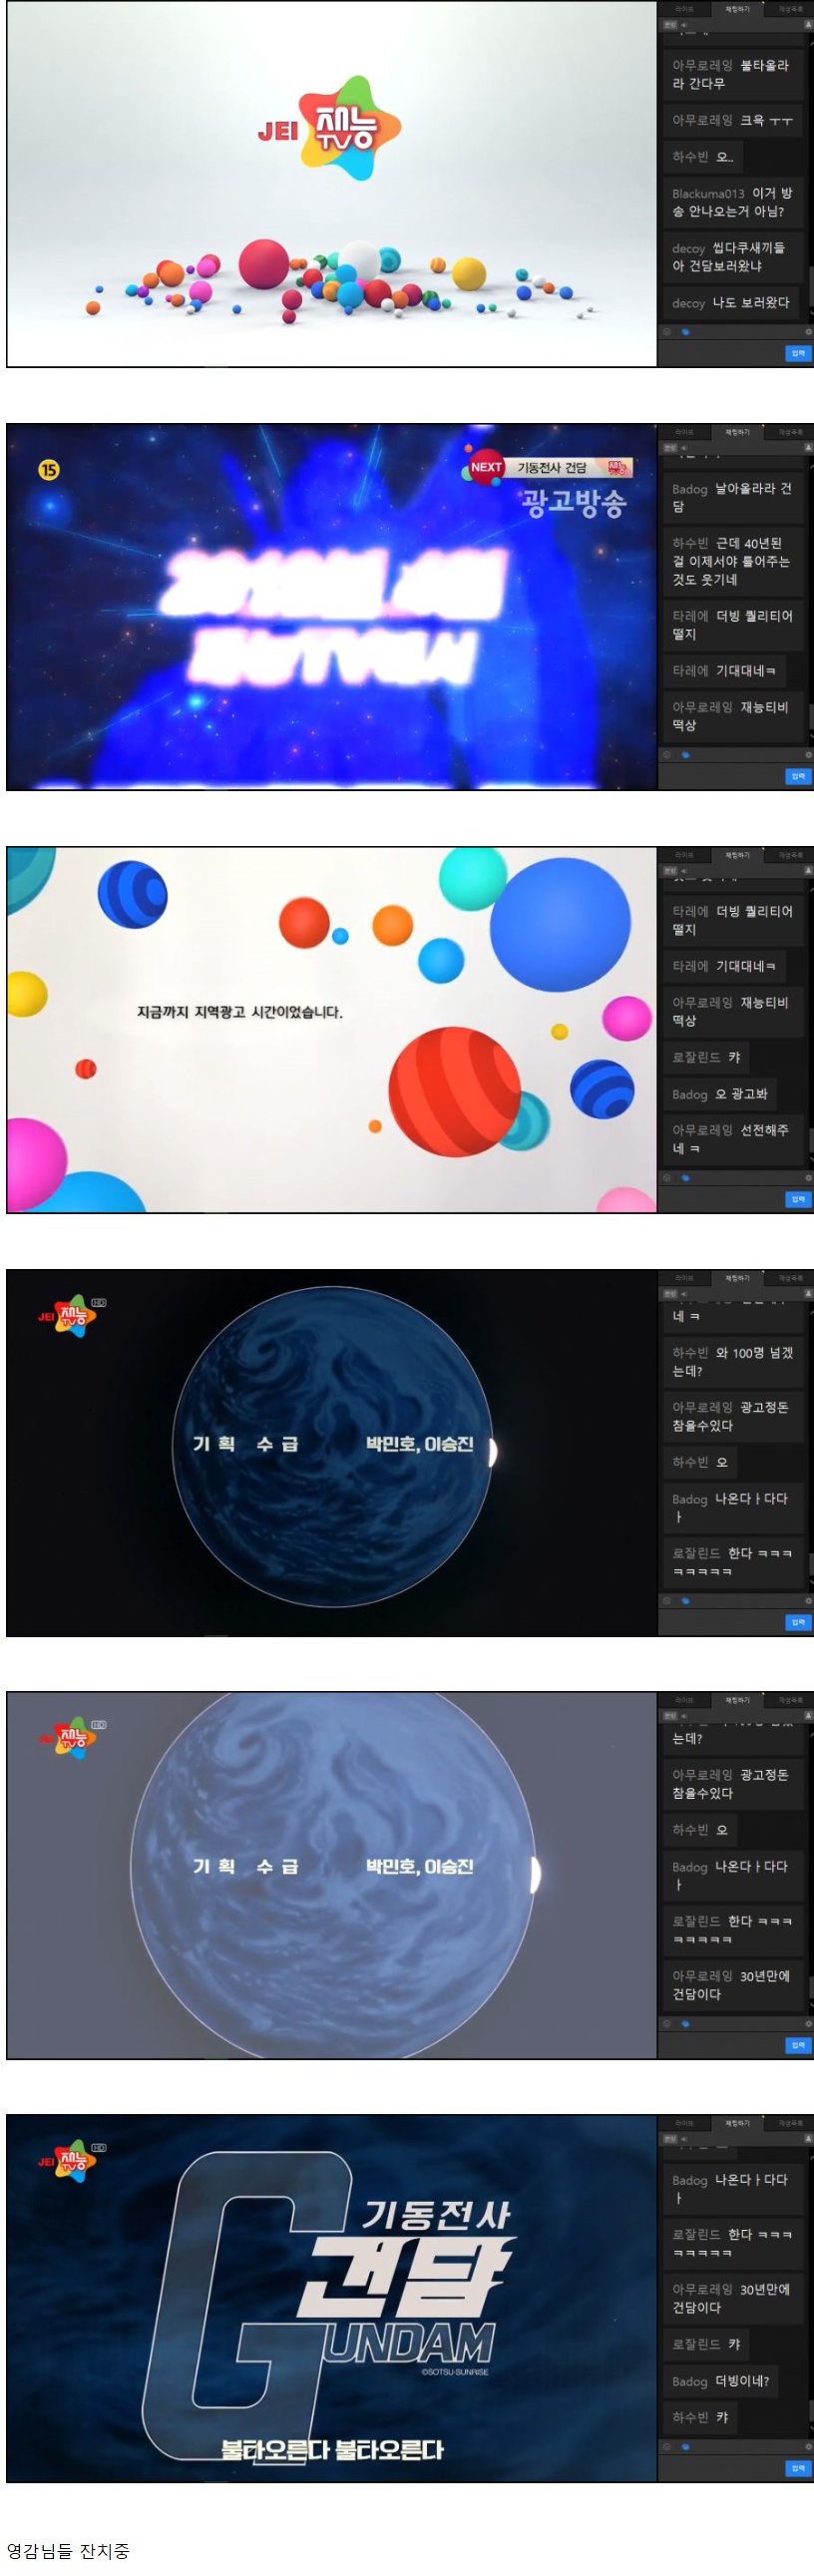Click the speaker icon in the 광고방송 screenshot's chat header
This screenshot has height=2576, width=814.
[x=684, y=447]
